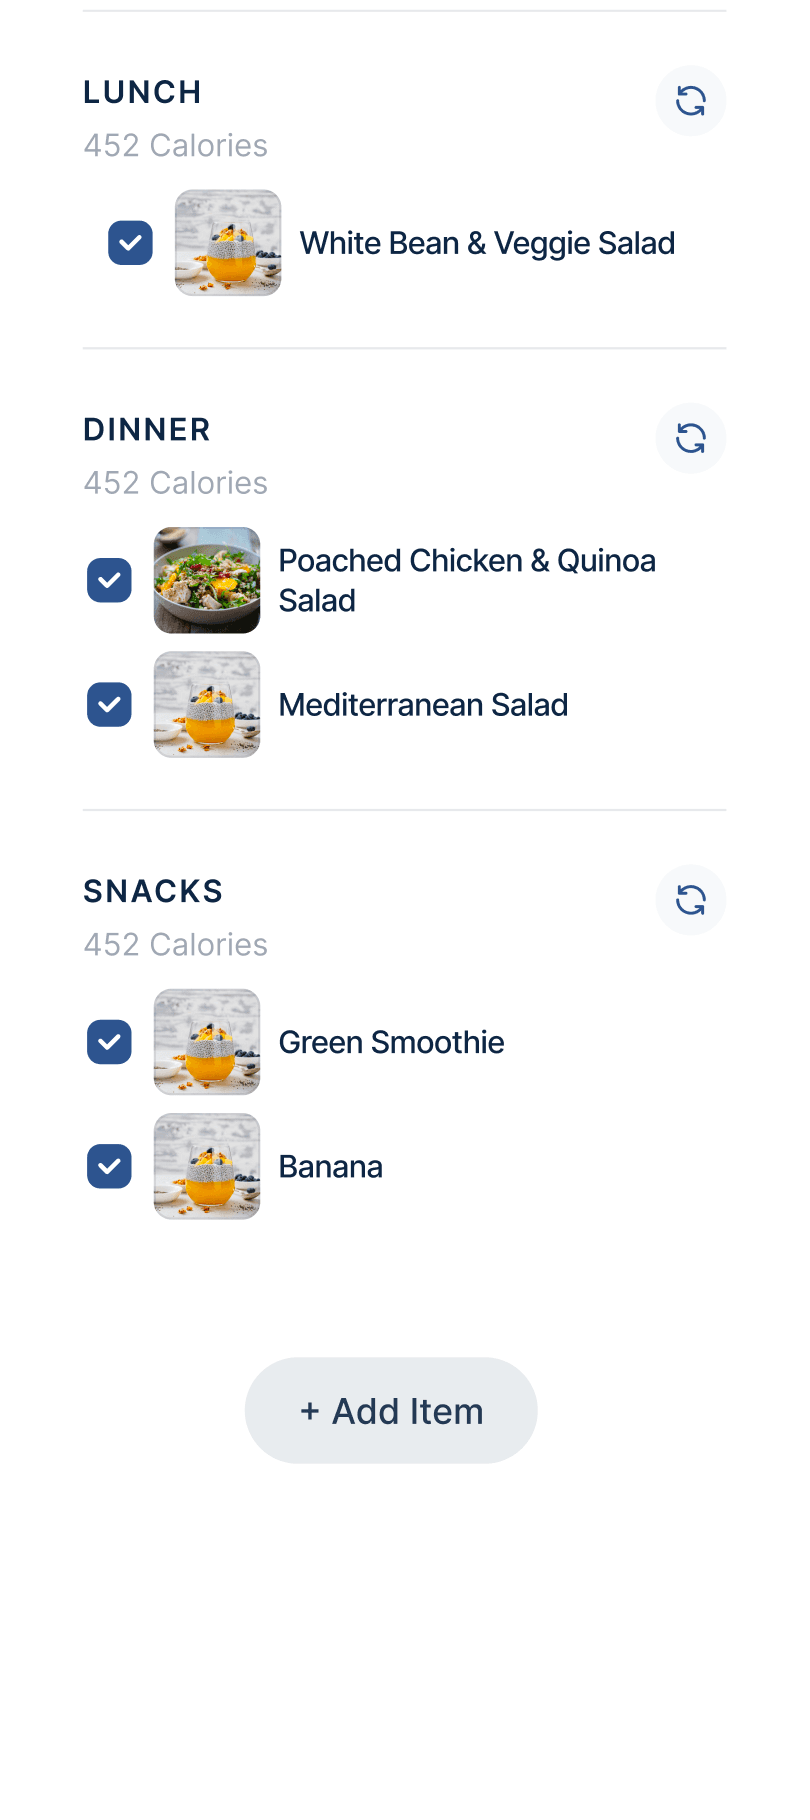This screenshot has height=1820, width=810.
Task: Toggle Poached Chicken & Quinoa Salad checkbox
Action: 109,580
